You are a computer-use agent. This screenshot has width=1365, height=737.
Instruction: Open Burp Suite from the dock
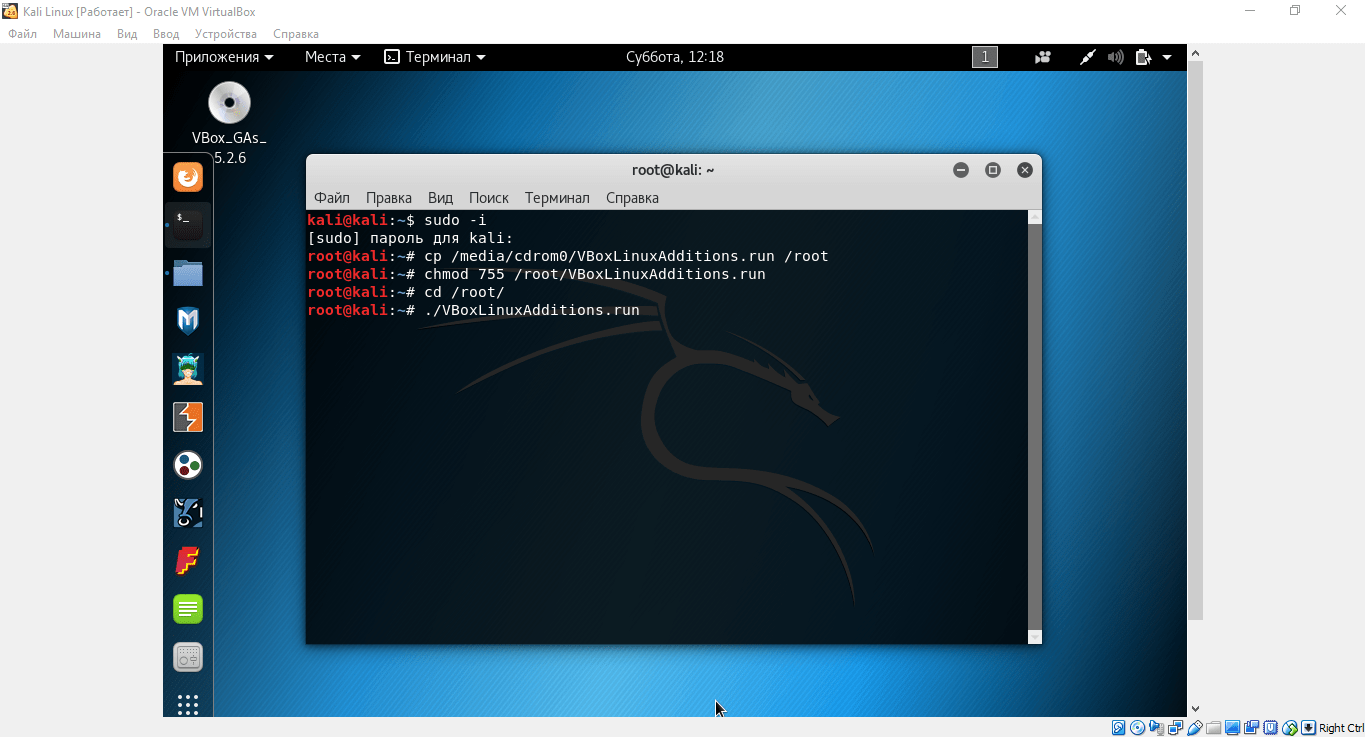coord(188,417)
